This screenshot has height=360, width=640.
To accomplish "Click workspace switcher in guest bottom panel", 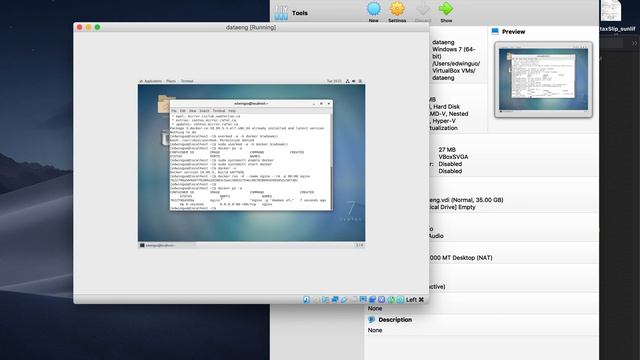I will coord(359,245).
